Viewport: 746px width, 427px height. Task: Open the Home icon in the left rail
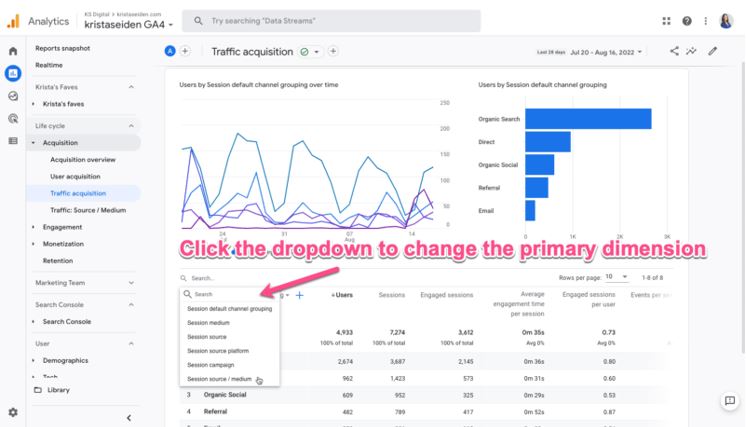(x=13, y=51)
